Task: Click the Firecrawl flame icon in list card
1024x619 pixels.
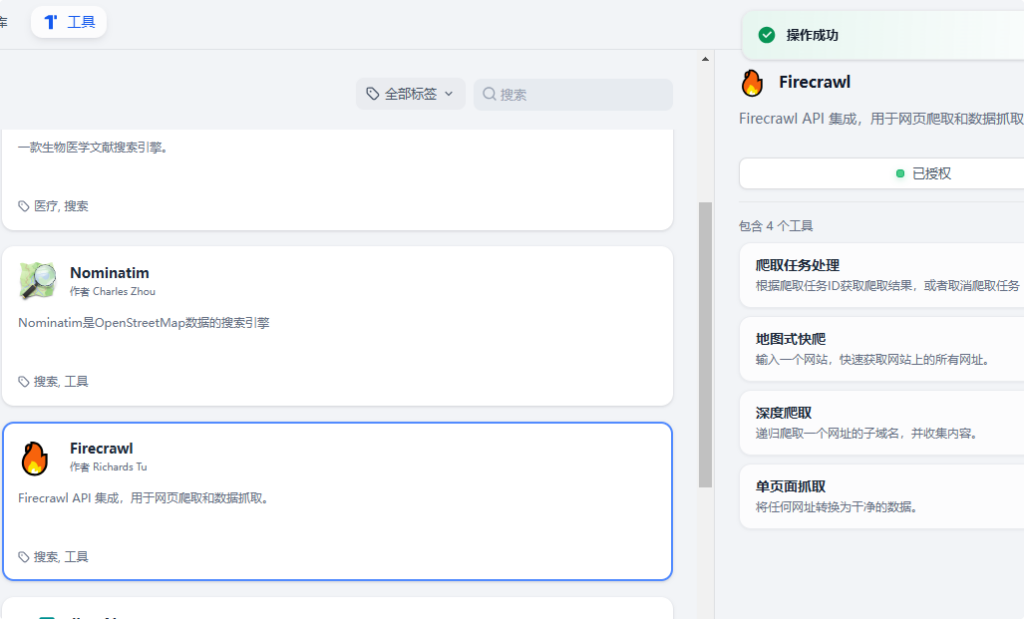Action: click(x=35, y=458)
